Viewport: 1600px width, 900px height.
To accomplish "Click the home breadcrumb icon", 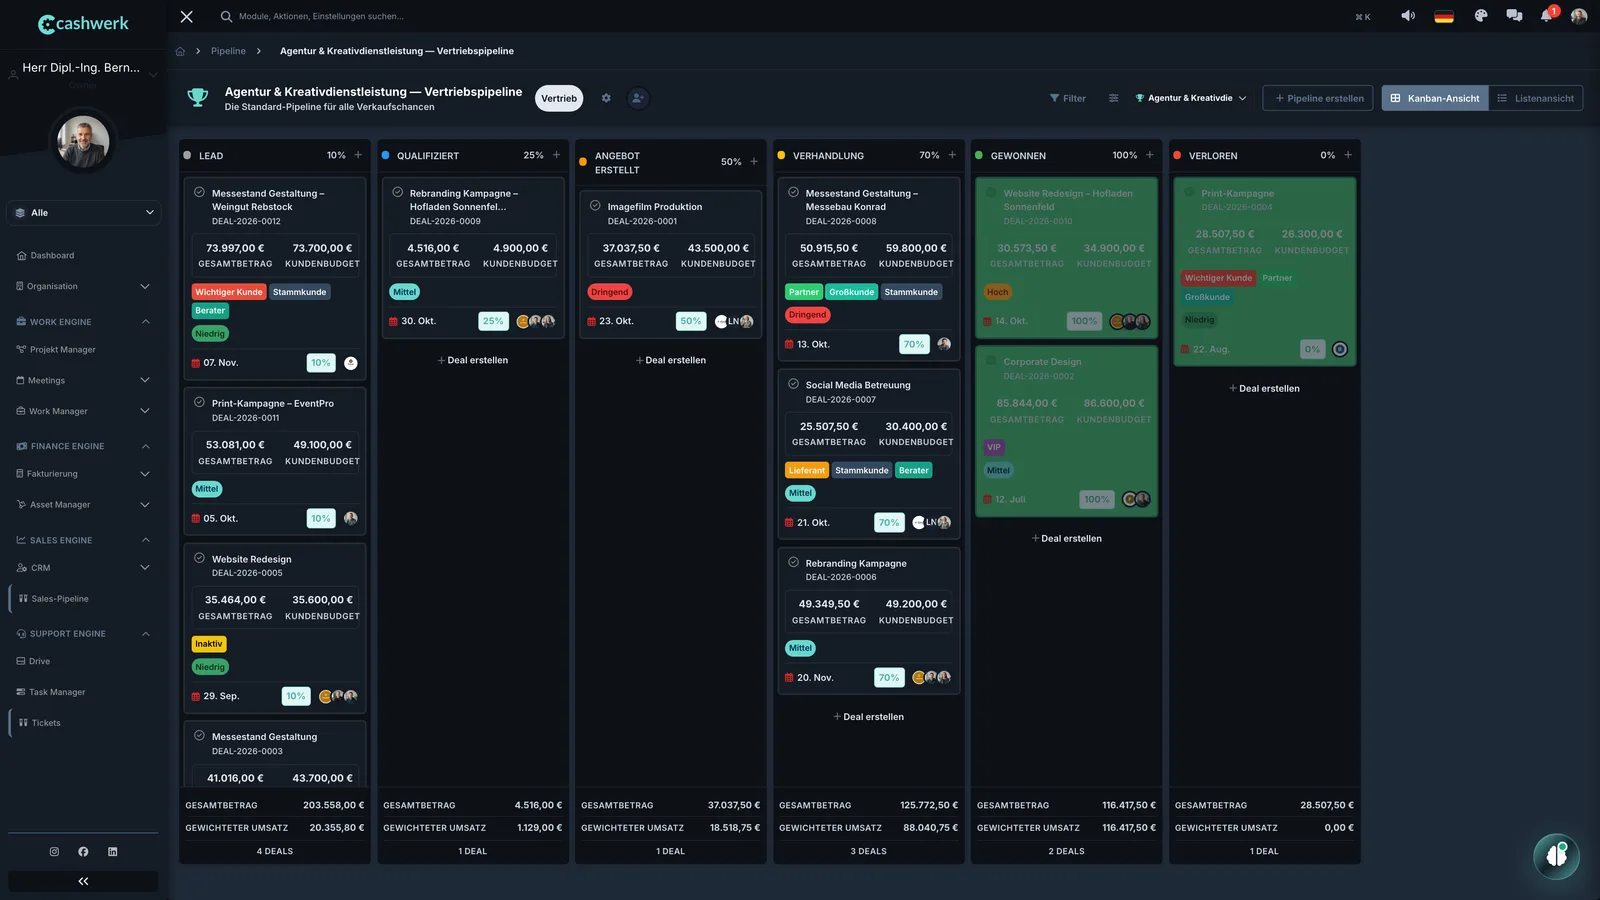I will (180, 51).
